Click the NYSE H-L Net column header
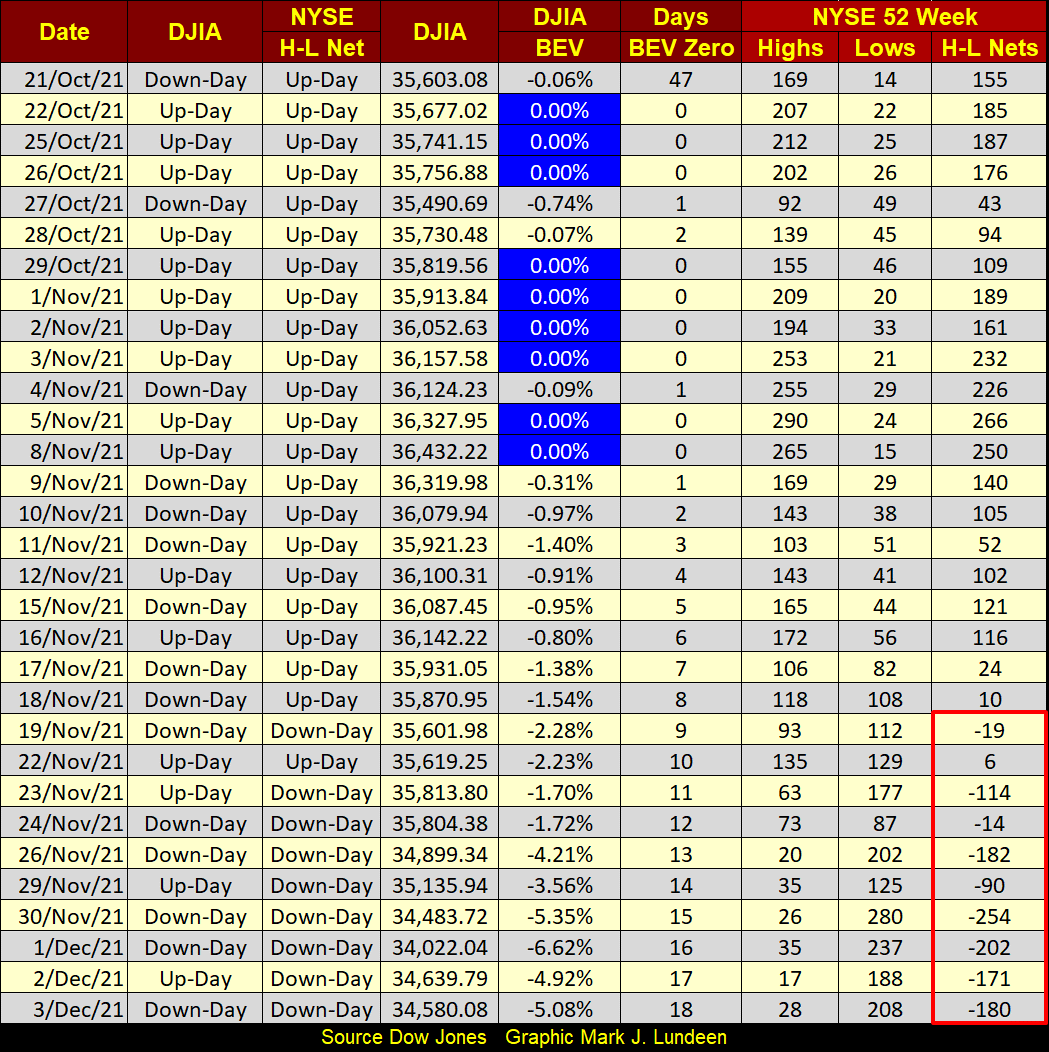 pos(320,32)
